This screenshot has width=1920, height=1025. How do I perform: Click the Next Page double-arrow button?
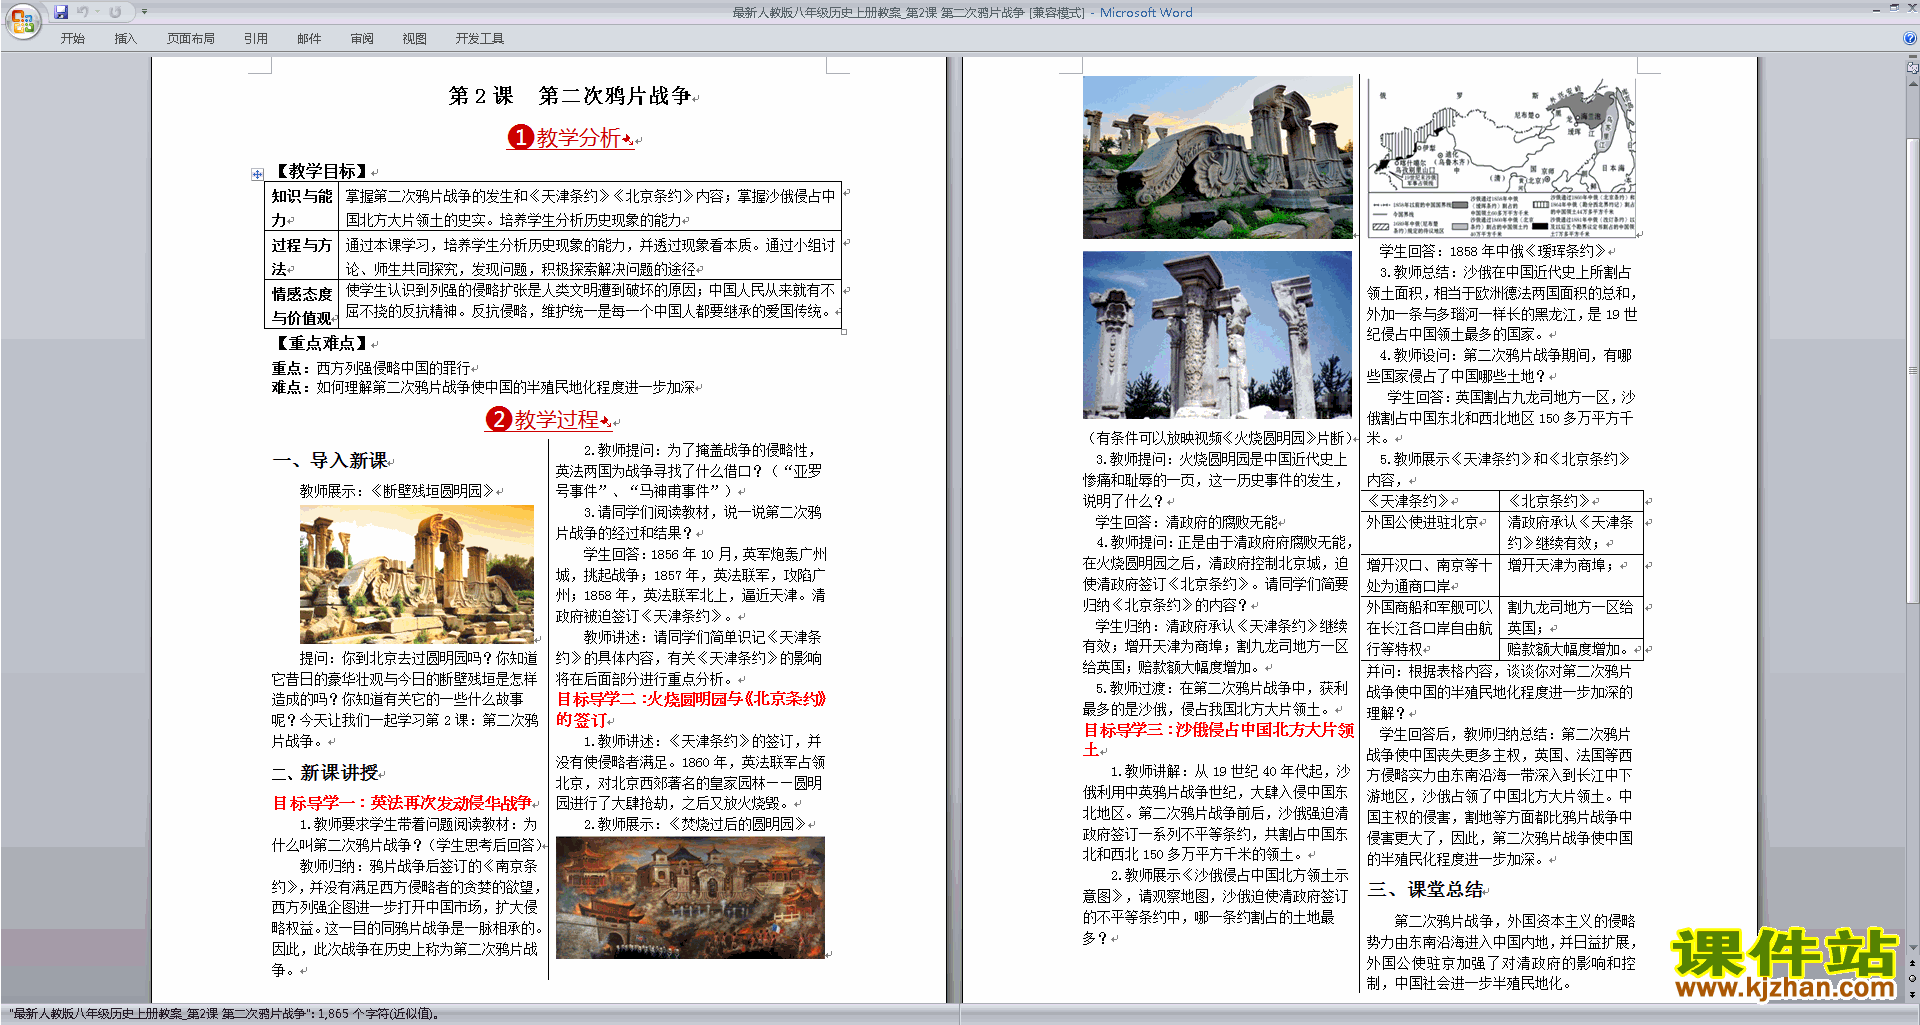(x=1913, y=995)
